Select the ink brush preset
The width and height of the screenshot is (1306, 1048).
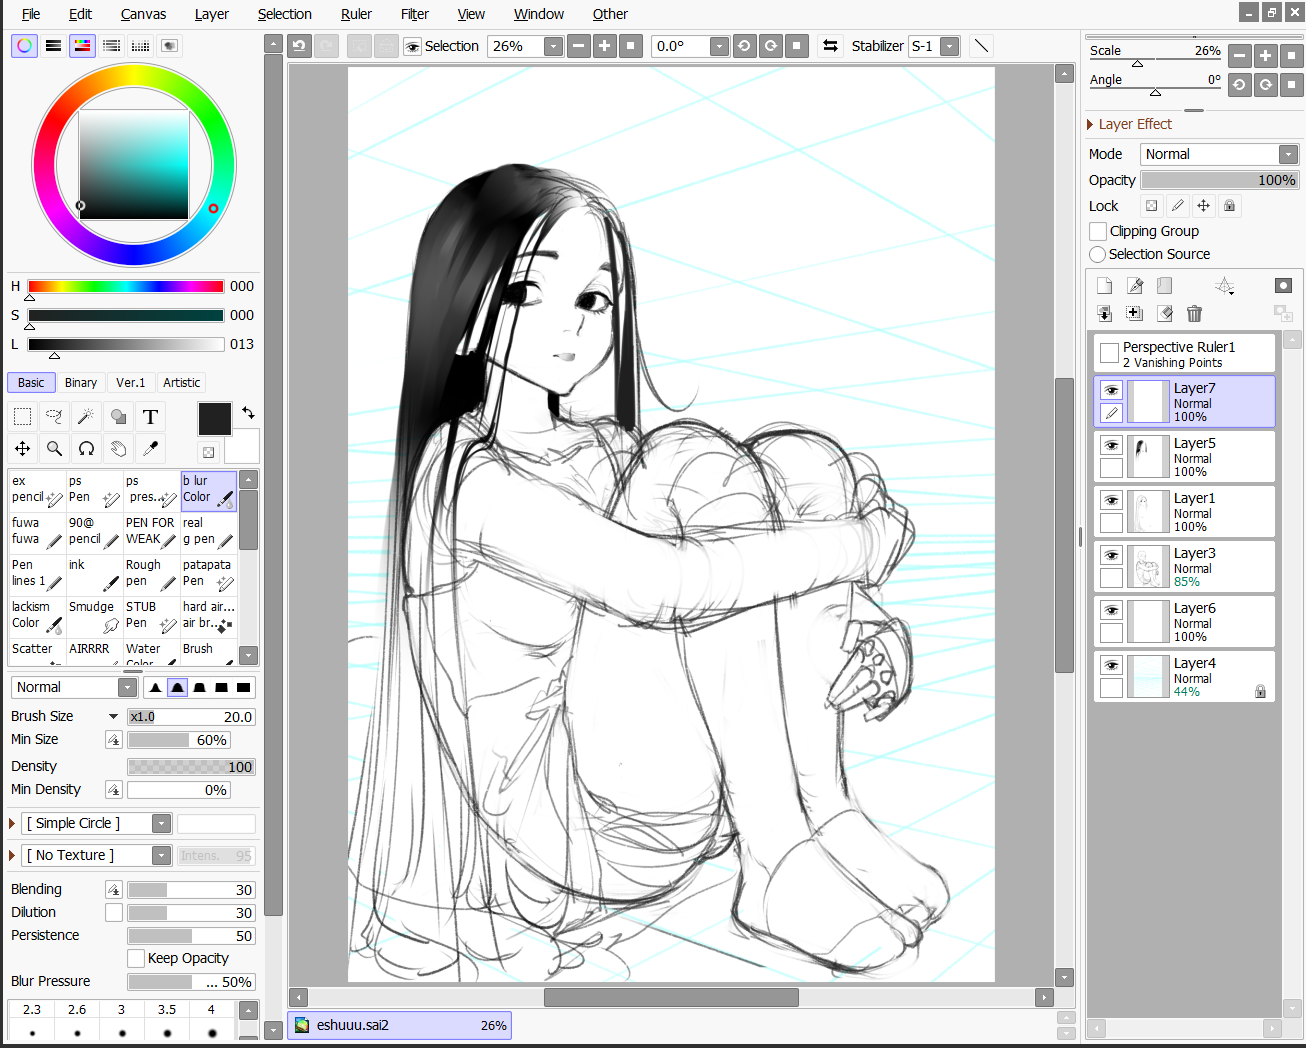(x=94, y=574)
